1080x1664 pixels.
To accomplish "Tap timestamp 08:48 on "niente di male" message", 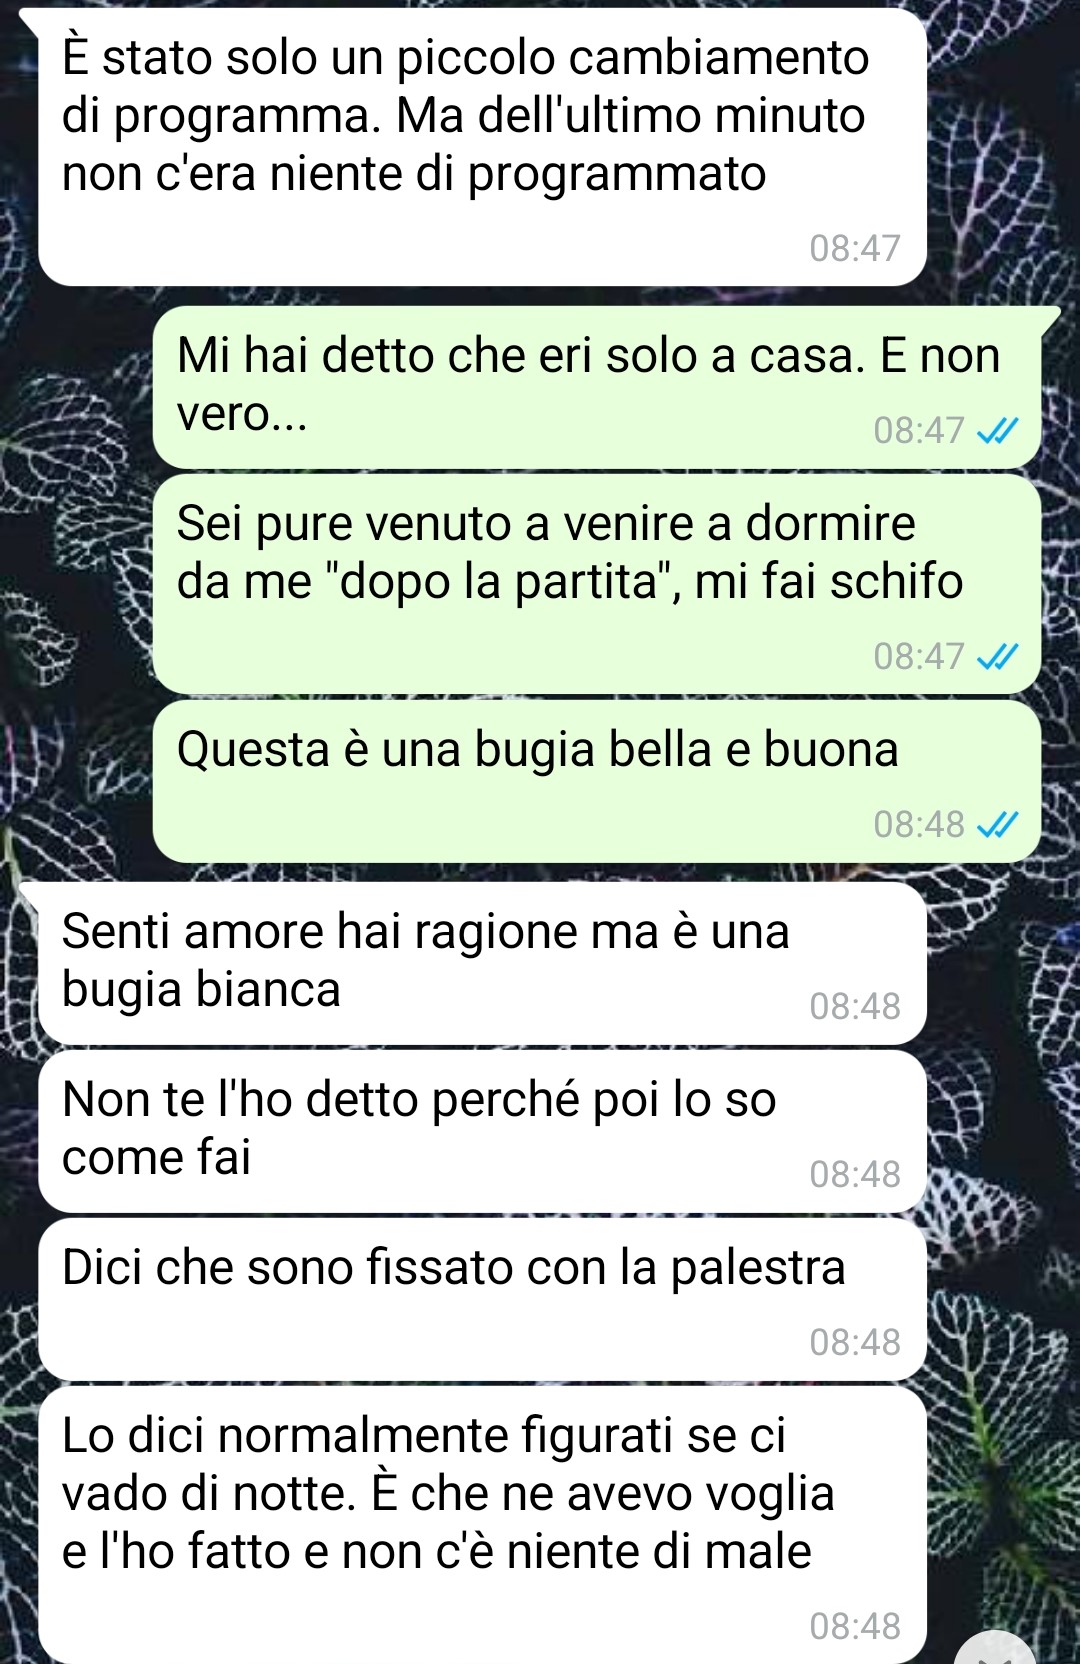I will (x=855, y=1626).
